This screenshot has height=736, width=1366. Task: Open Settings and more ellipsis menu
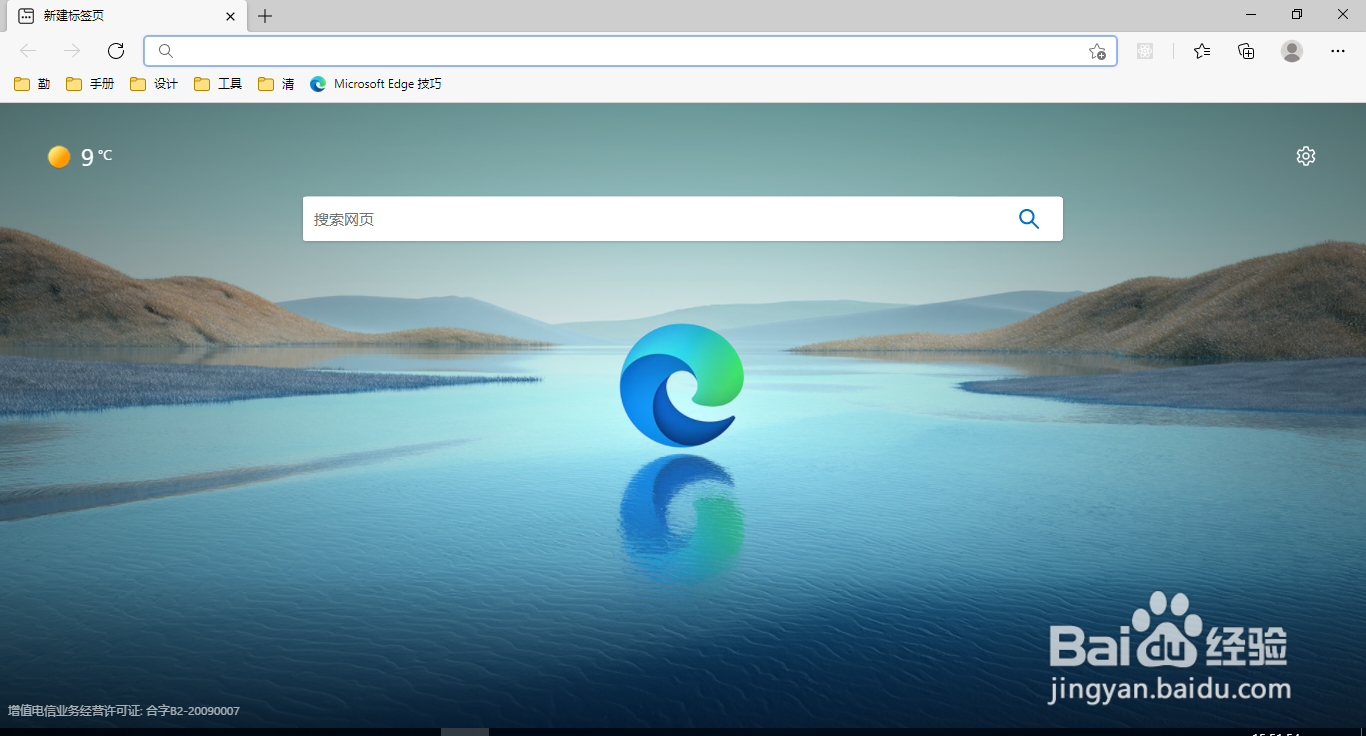click(1338, 51)
